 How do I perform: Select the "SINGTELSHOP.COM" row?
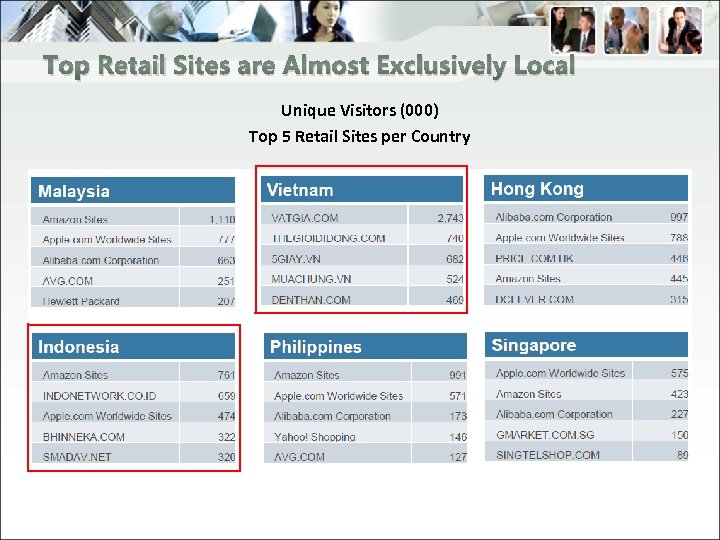point(586,452)
